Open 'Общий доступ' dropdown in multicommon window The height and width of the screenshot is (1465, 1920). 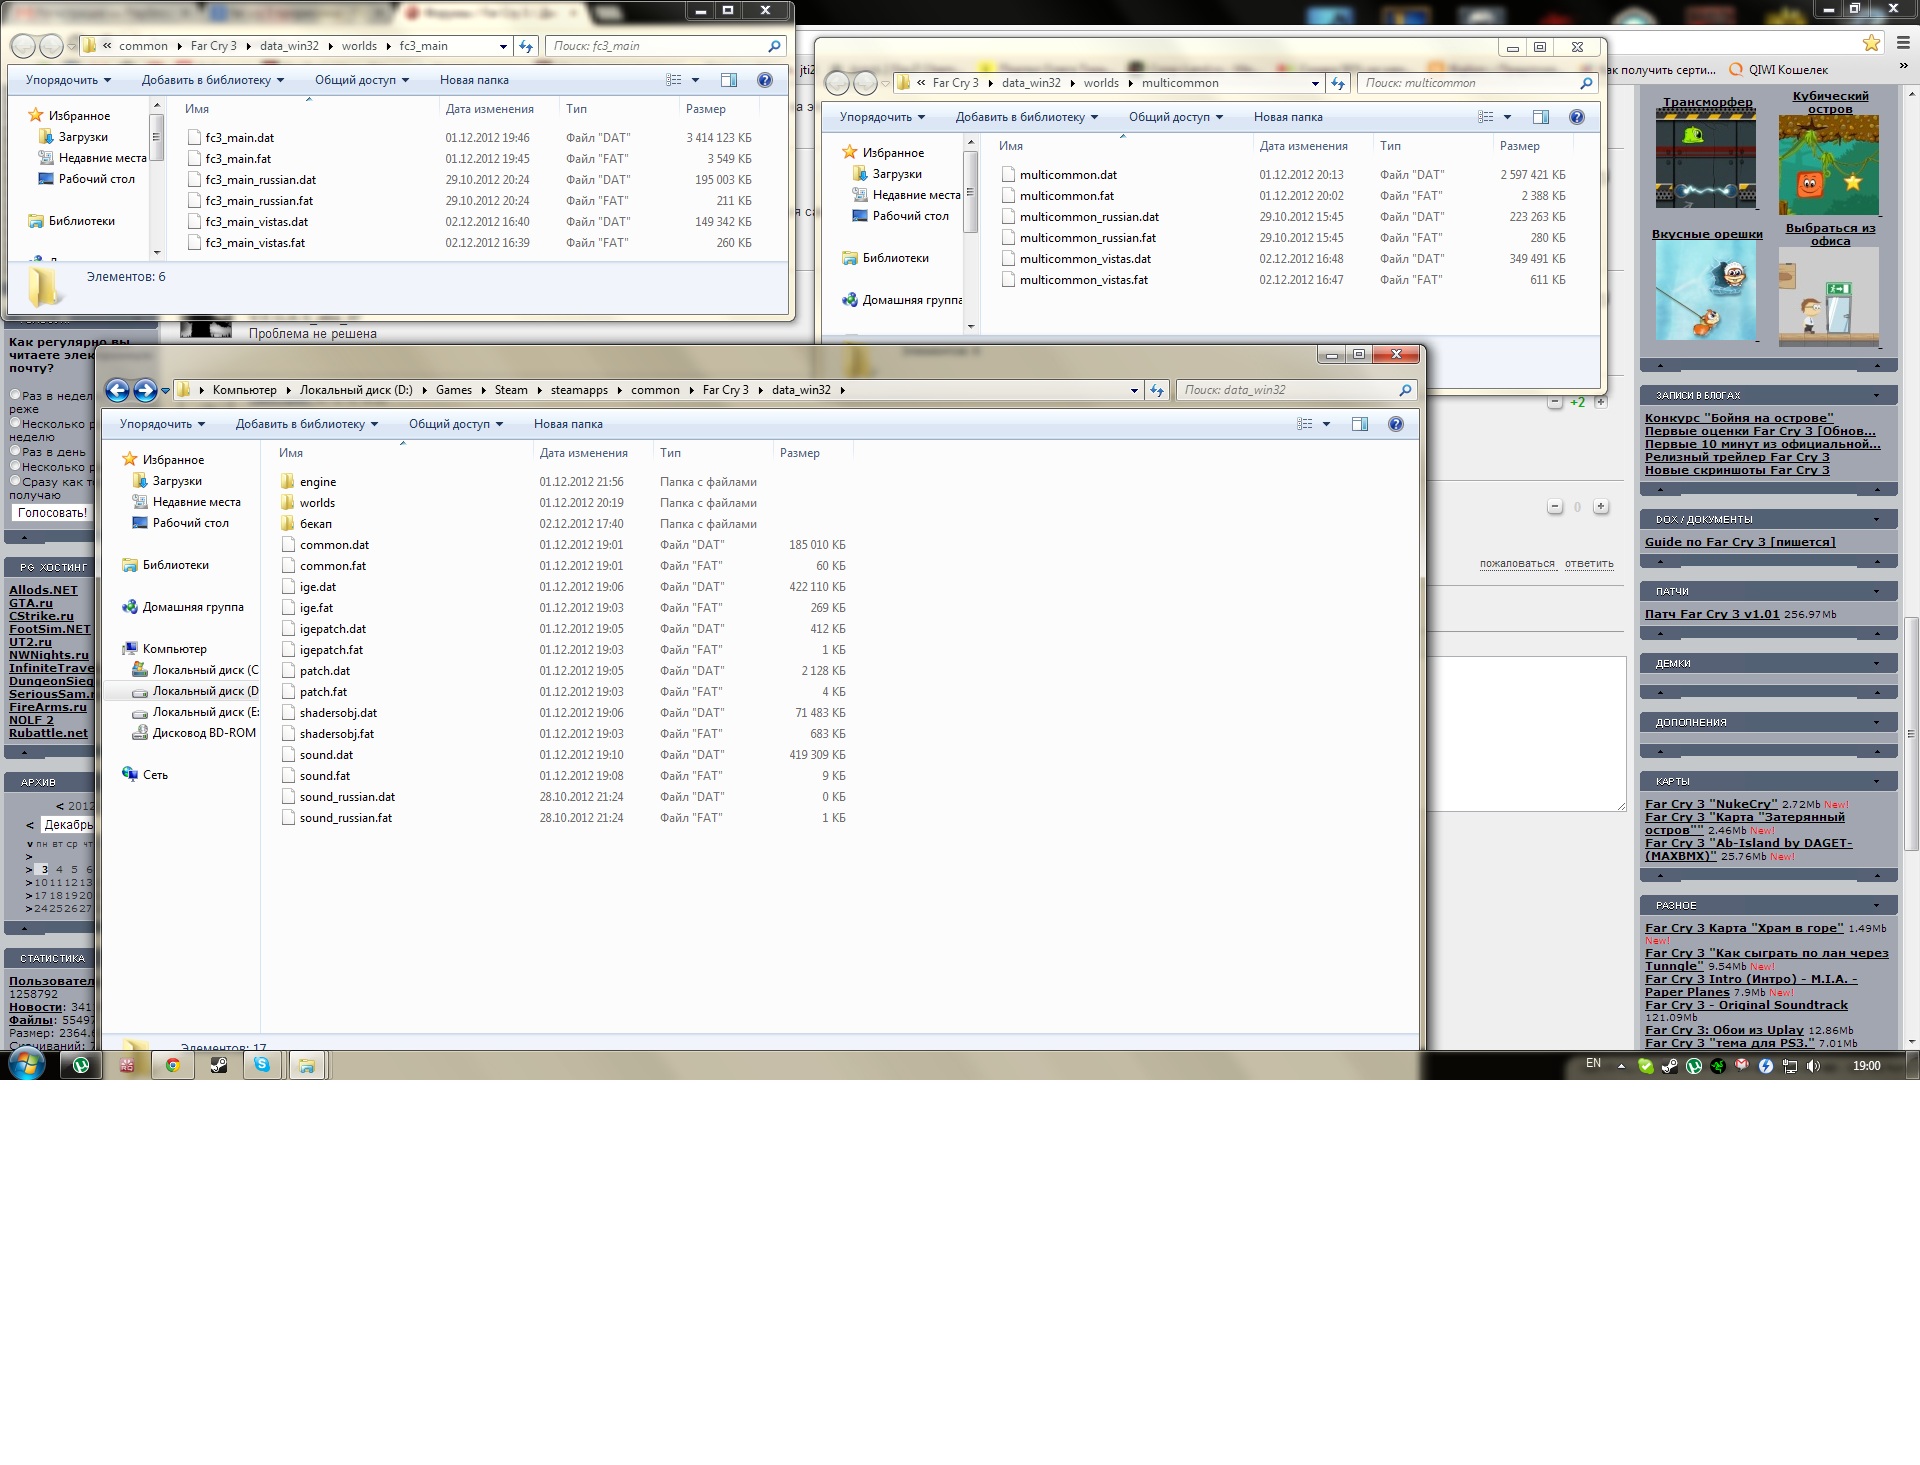coord(1176,117)
